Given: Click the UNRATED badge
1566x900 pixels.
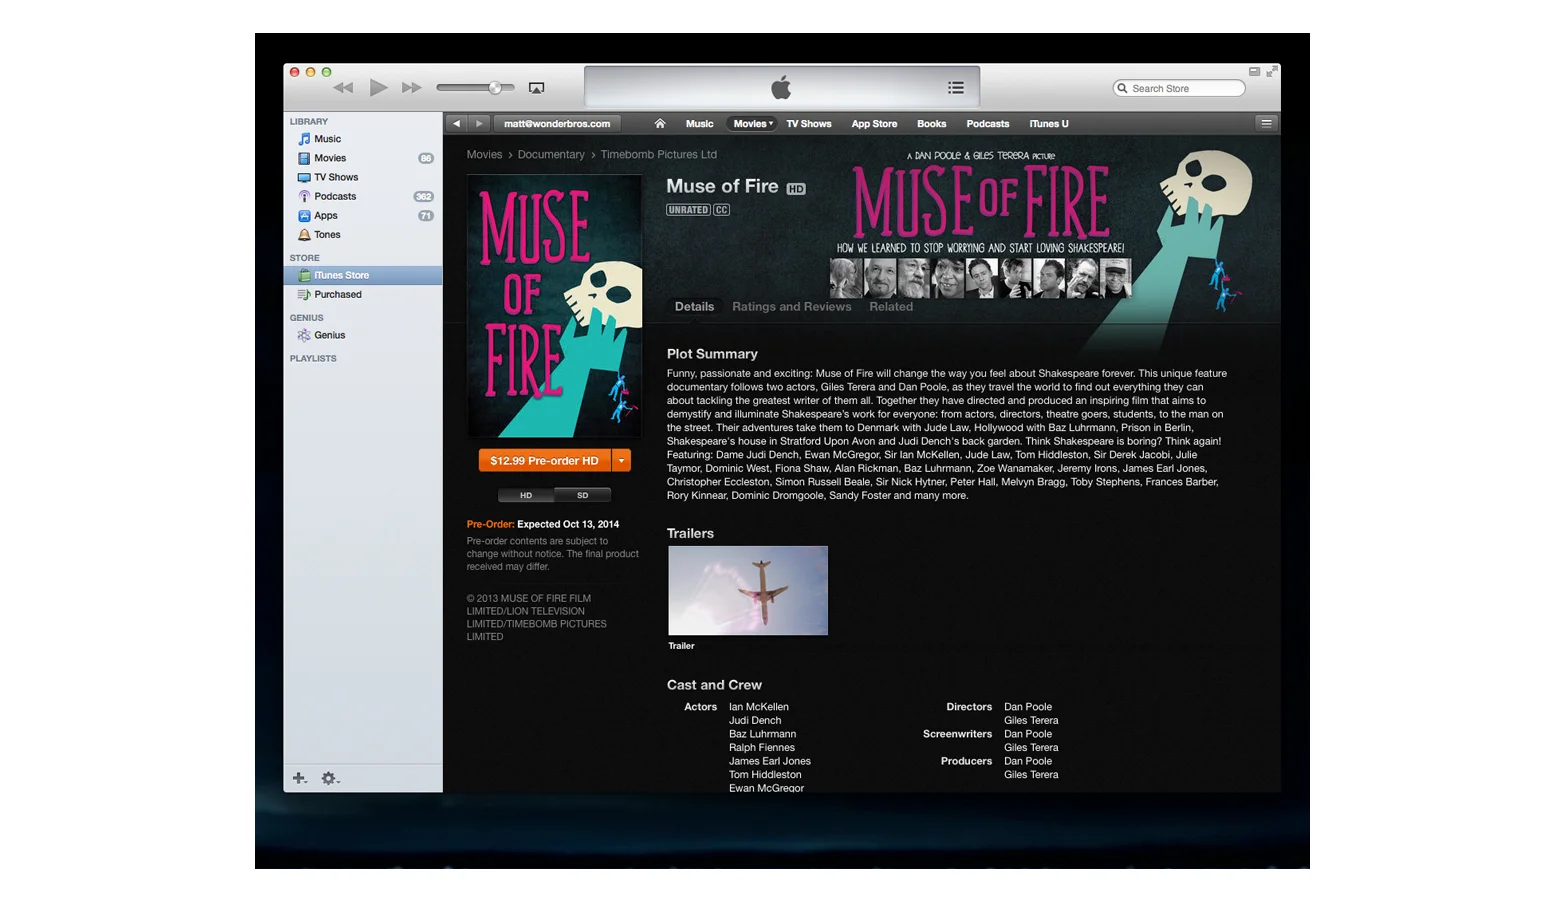Looking at the screenshot, I should [x=688, y=210].
